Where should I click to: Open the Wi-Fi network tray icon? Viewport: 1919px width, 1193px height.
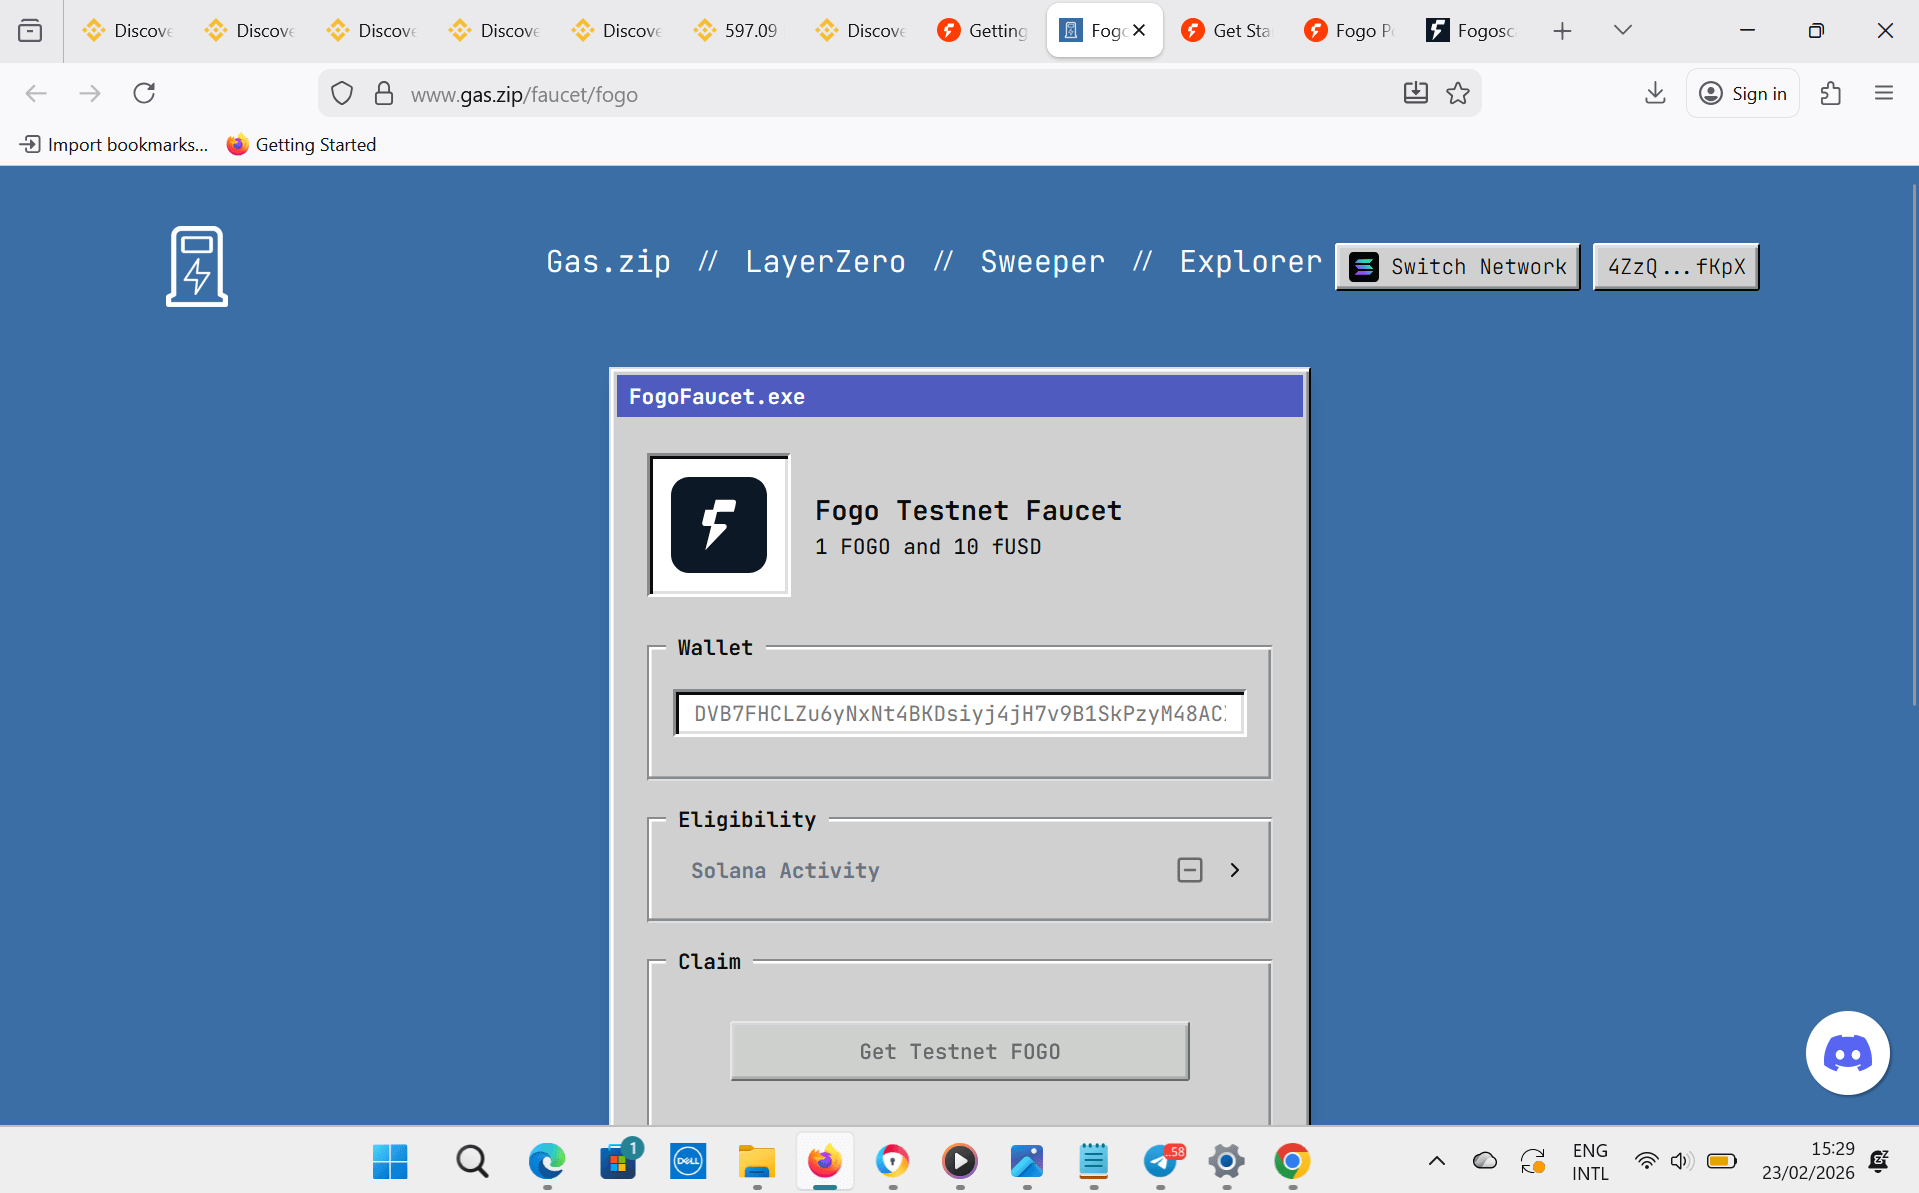[1646, 1161]
